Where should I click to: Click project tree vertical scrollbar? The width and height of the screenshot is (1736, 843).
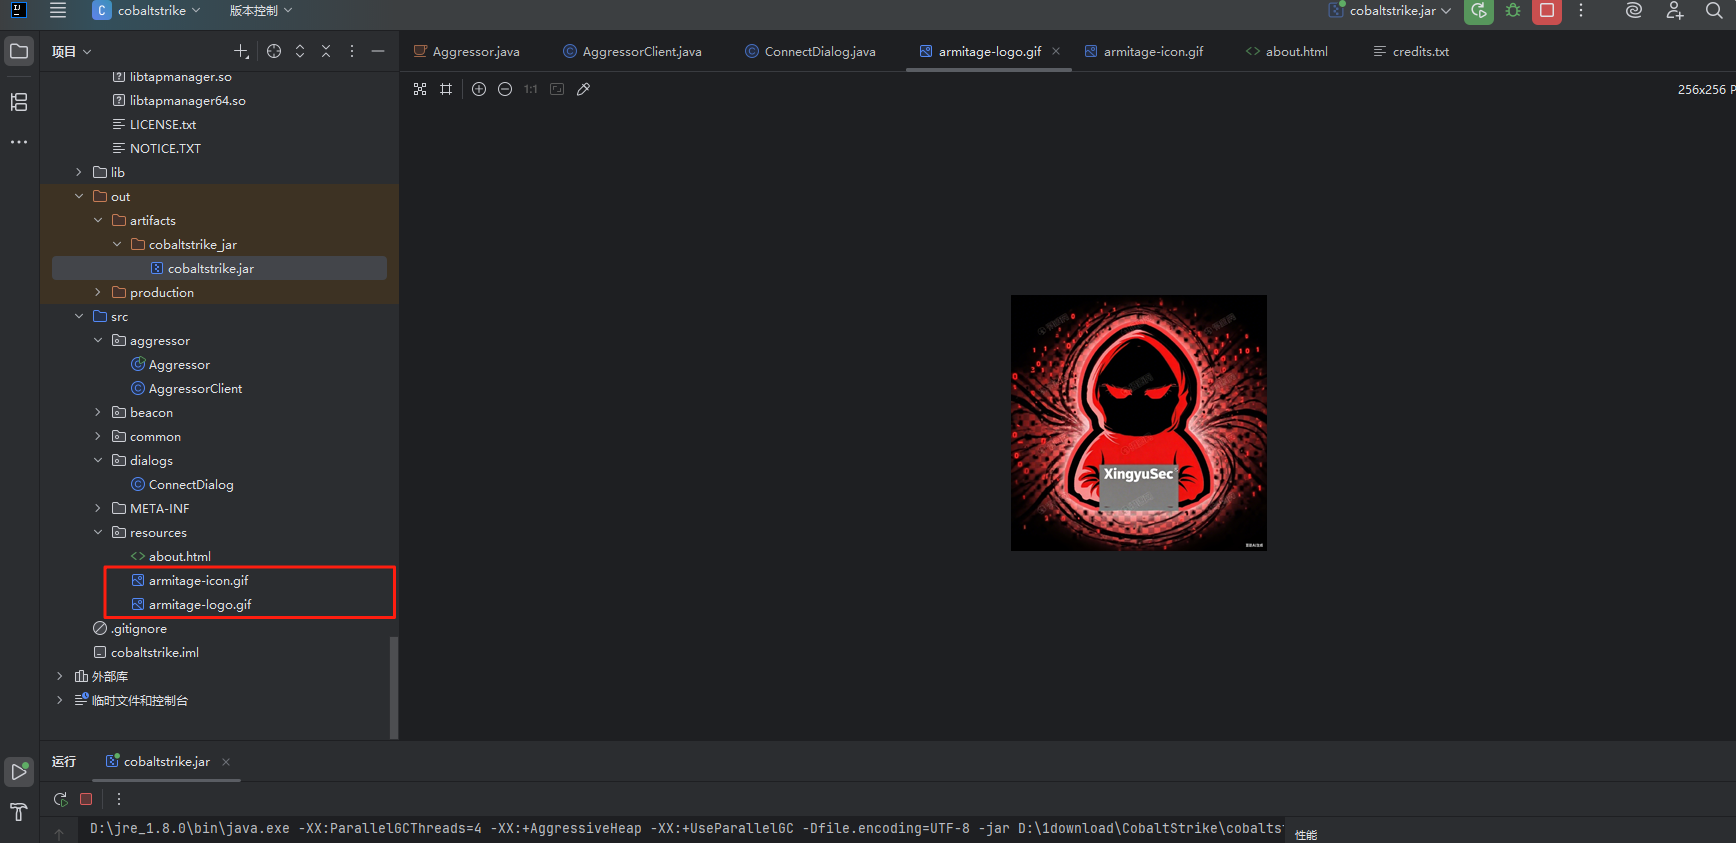coord(393,687)
